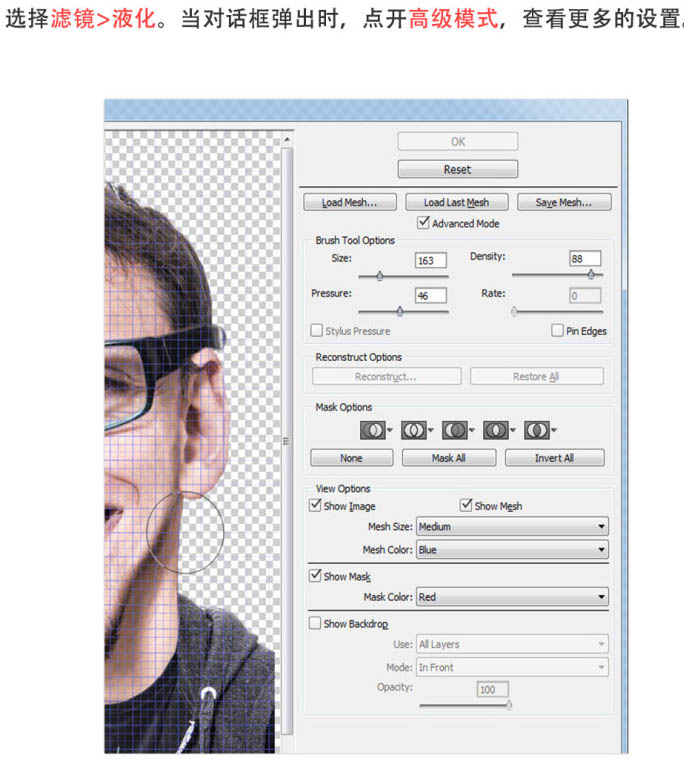Enable the Pin Edges checkbox
684x759 pixels.
click(557, 330)
